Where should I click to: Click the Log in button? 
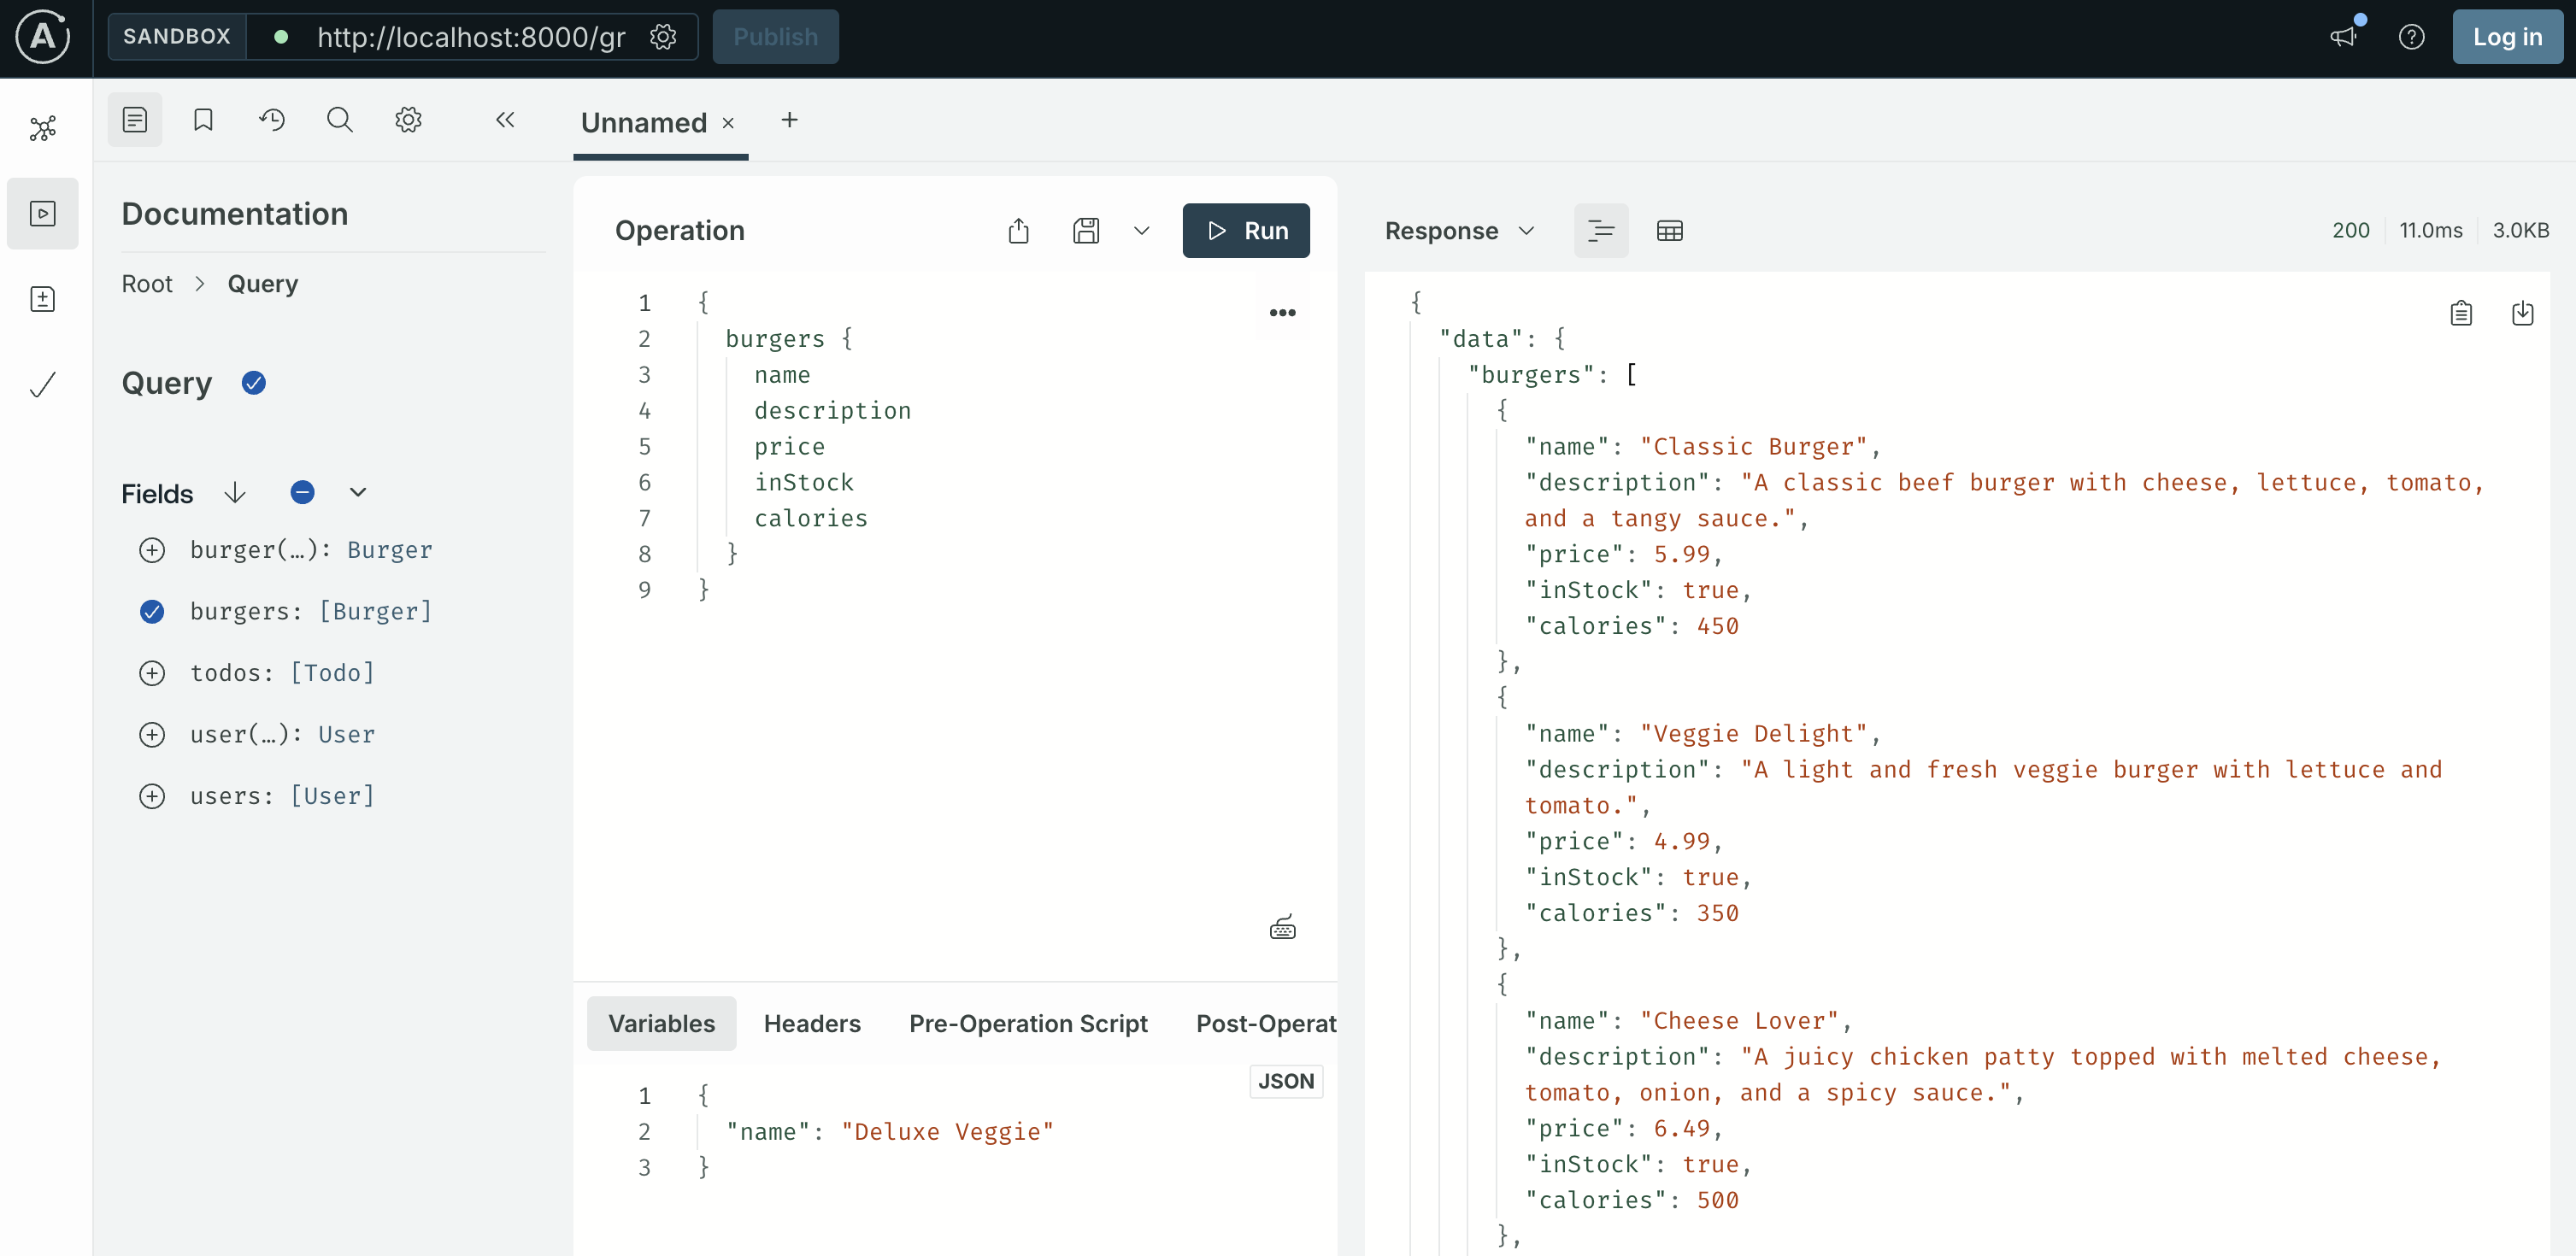2506,37
